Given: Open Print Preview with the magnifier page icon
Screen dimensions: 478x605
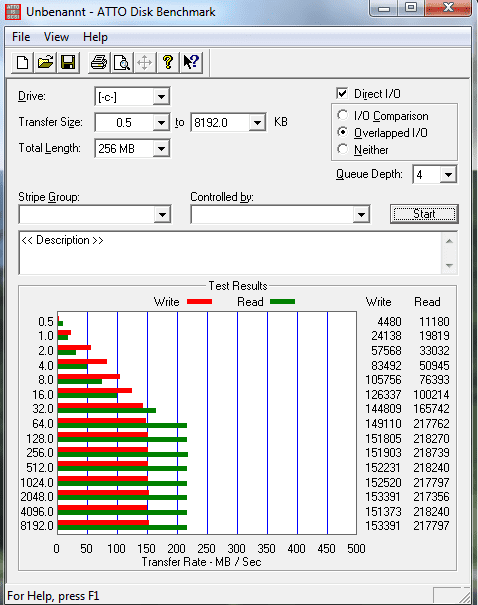Looking at the screenshot, I should coord(122,62).
